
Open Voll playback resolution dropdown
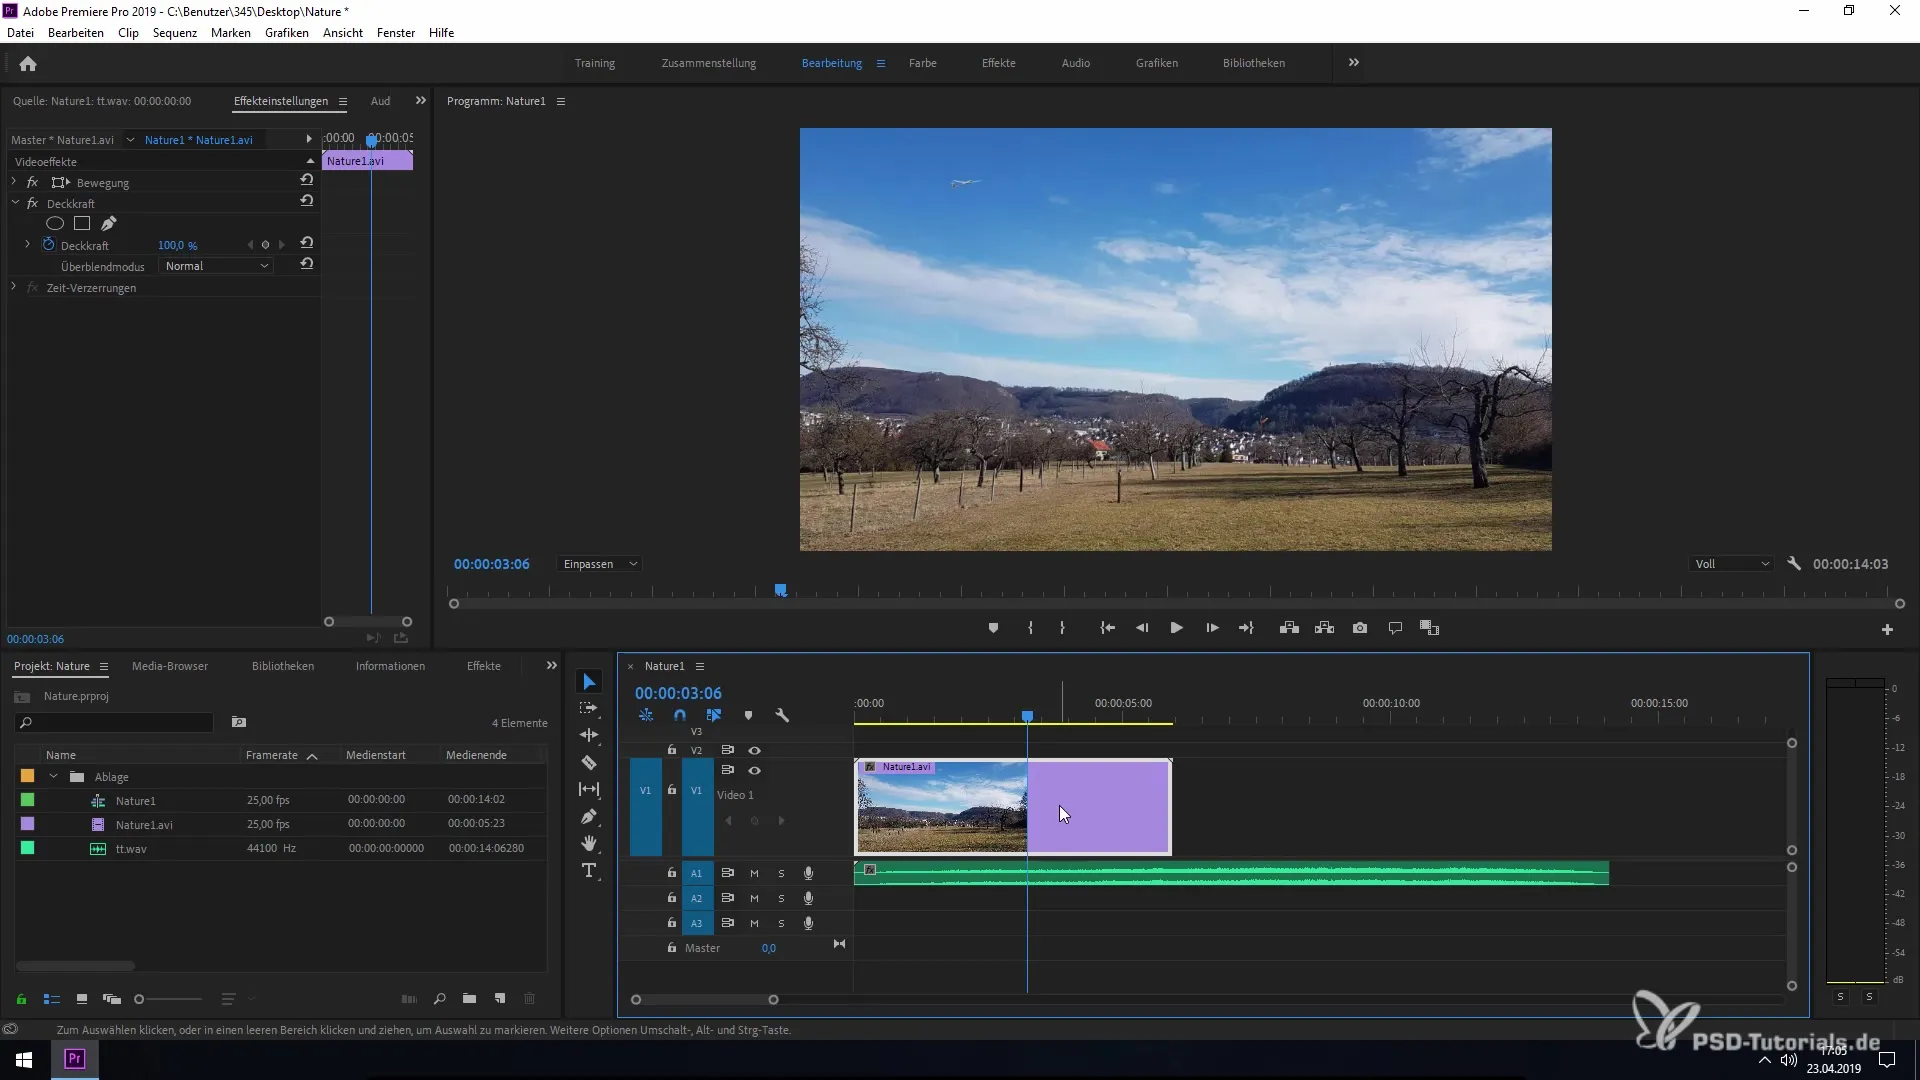coord(1732,565)
